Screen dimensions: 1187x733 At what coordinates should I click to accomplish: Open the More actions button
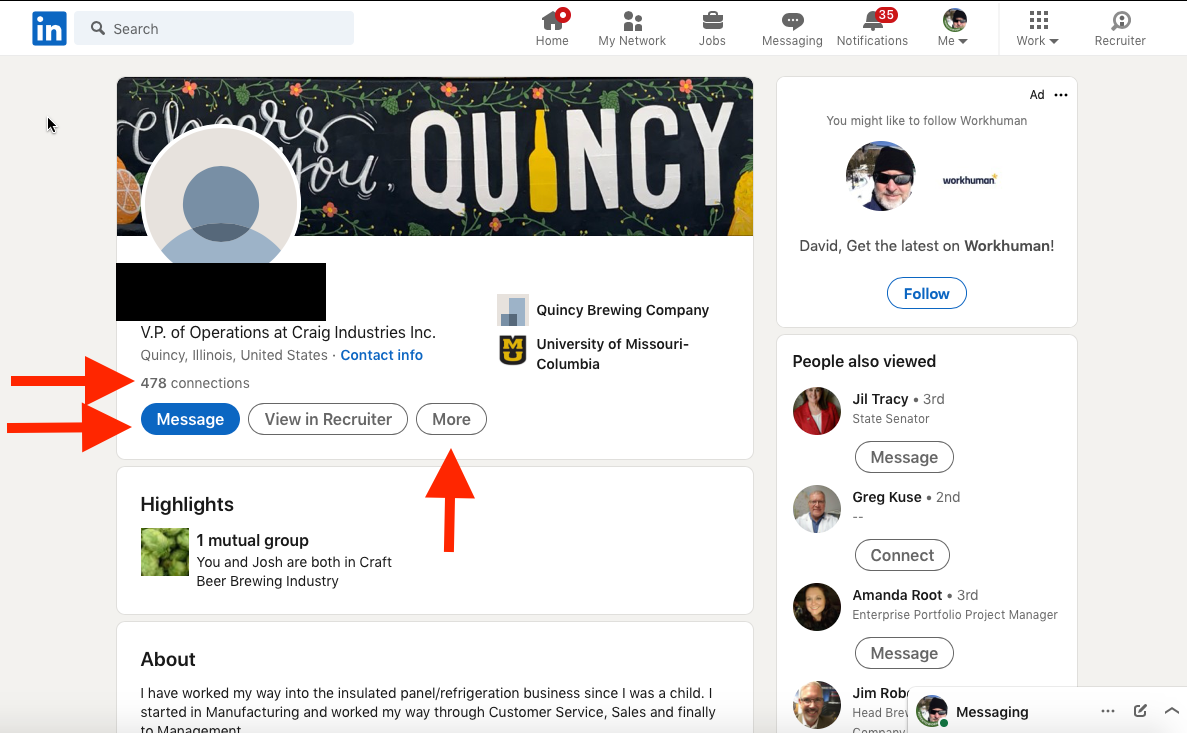click(451, 420)
